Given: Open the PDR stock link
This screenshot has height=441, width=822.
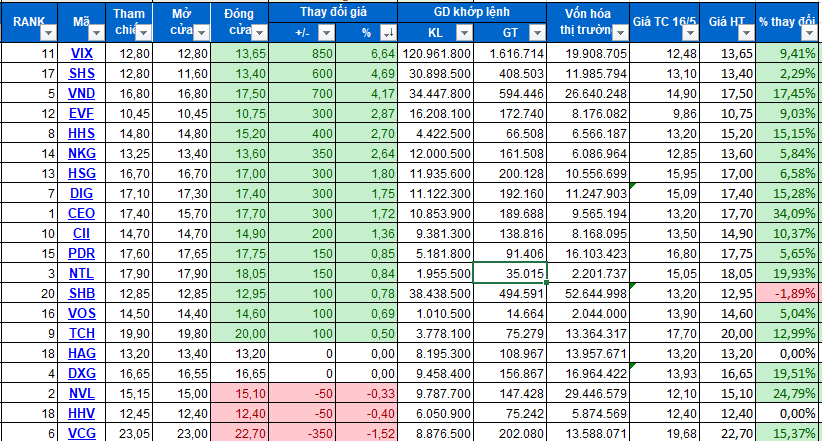Looking at the screenshot, I should pyautogui.click(x=82, y=253).
